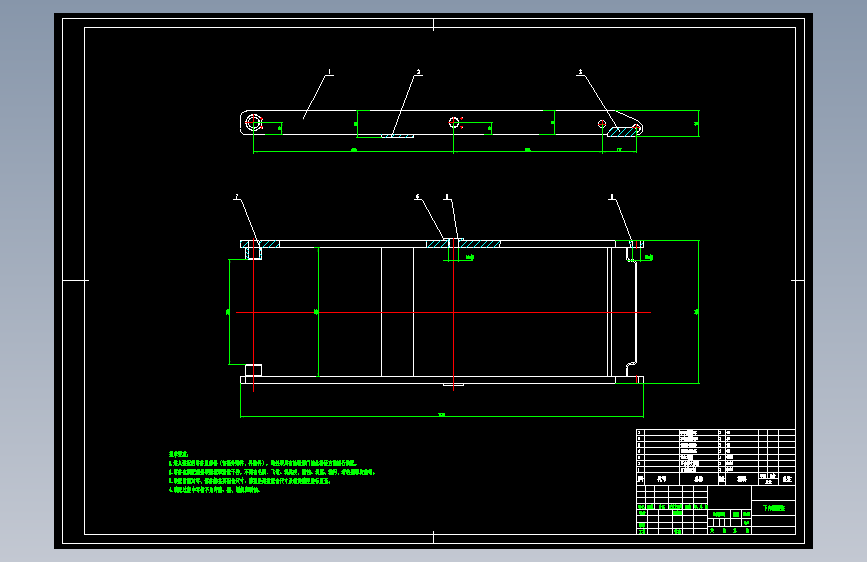Click the green technical requirements notes block

[271, 472]
